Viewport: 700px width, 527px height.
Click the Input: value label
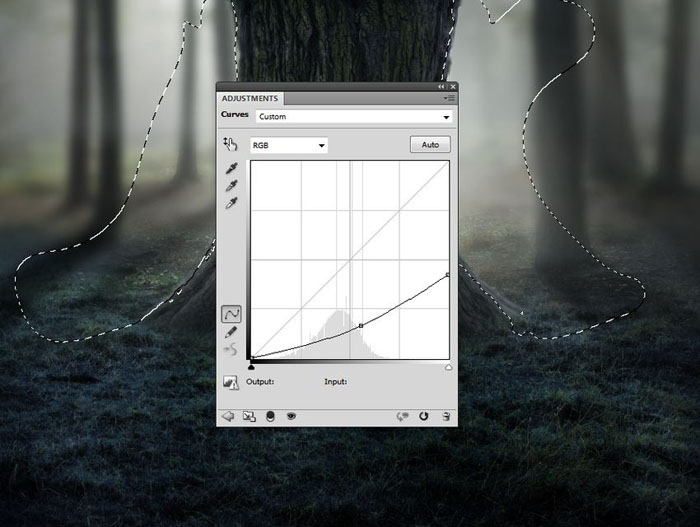pyautogui.click(x=336, y=382)
